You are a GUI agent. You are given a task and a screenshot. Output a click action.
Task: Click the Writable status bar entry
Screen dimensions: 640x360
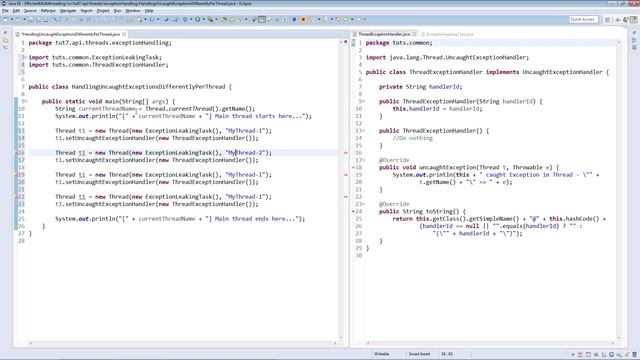tap(382, 354)
